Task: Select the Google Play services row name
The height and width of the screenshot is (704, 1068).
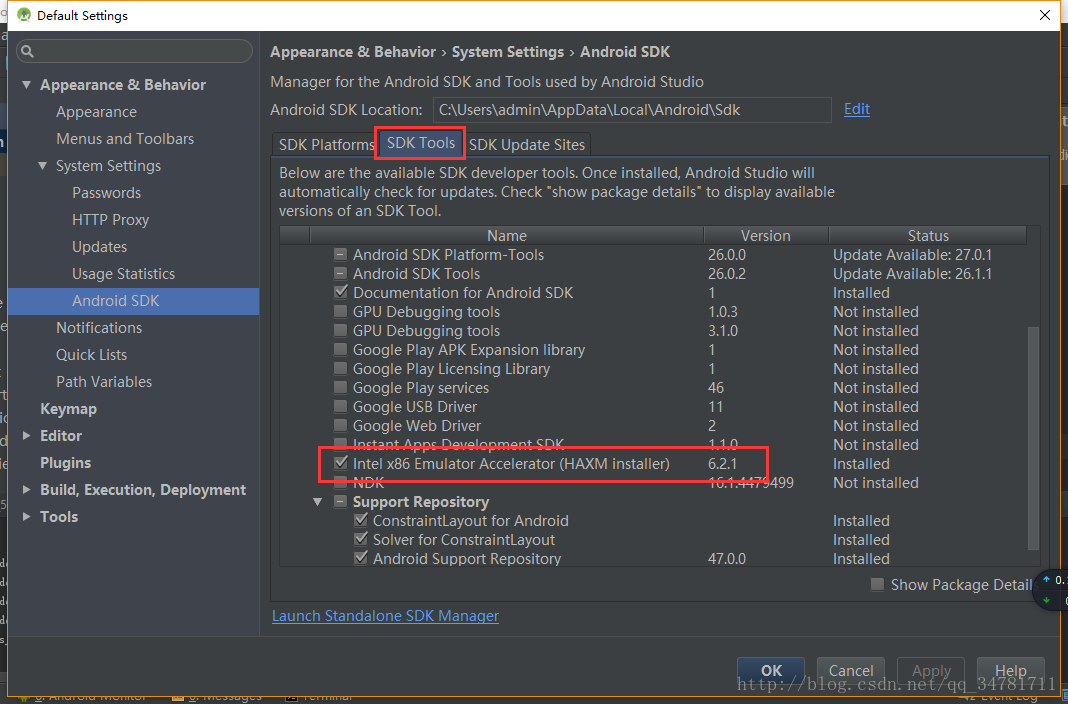Action: coord(420,388)
